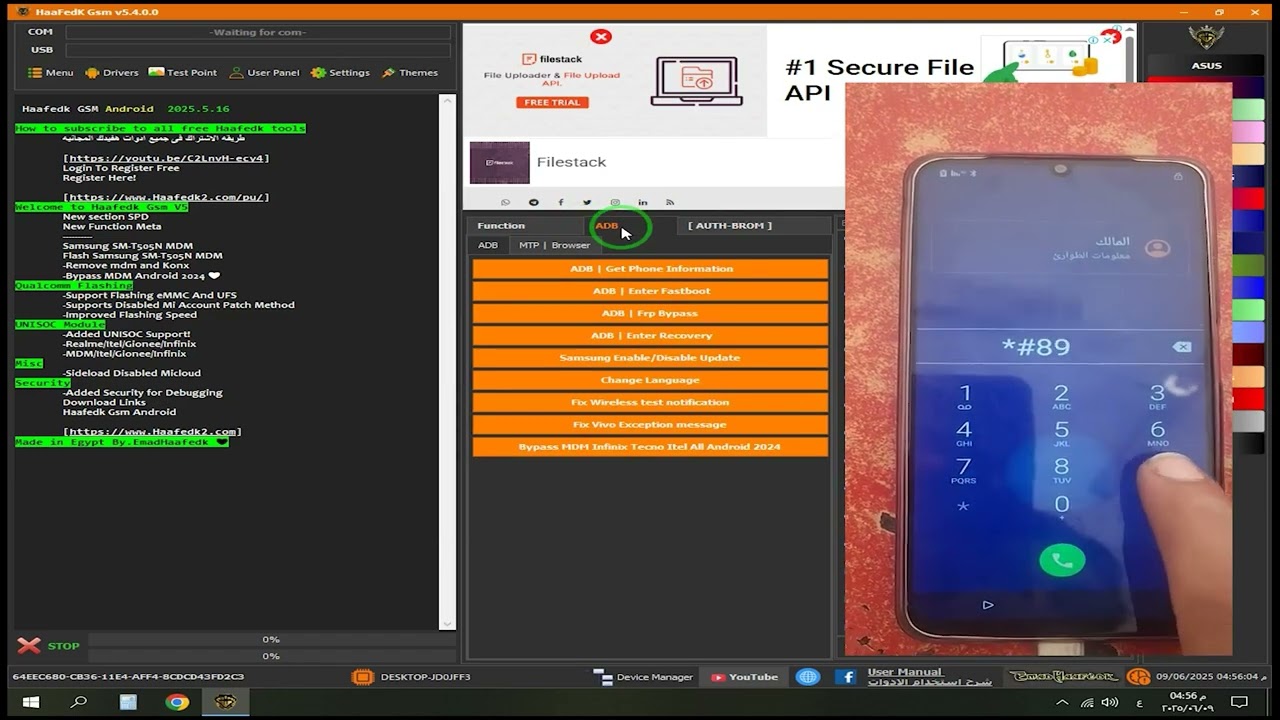Click Samsung Enable/Disable Update

coord(650,358)
